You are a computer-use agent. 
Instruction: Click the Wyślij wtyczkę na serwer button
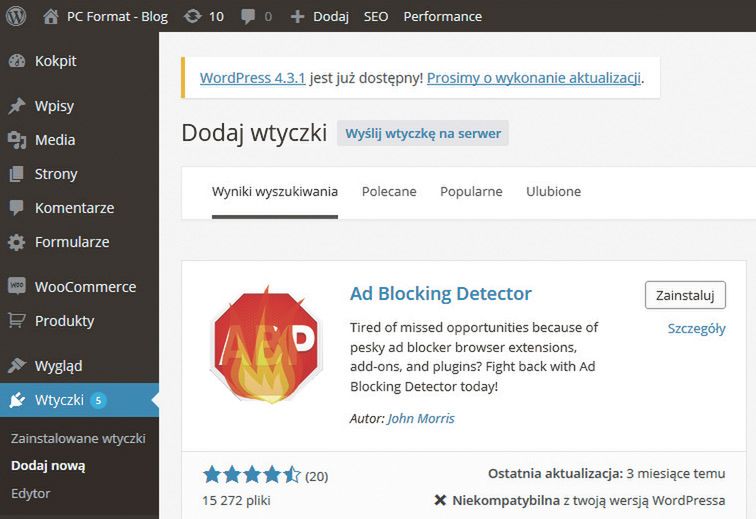click(x=423, y=133)
